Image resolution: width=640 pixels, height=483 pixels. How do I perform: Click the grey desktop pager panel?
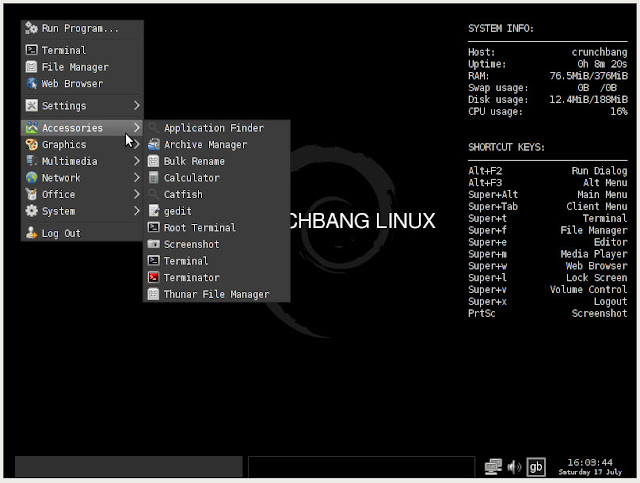coord(129,466)
